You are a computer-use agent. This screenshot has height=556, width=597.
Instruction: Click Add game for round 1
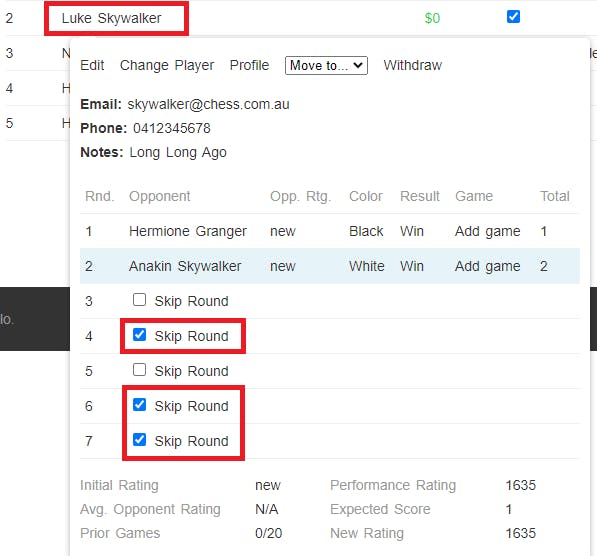coord(487,231)
